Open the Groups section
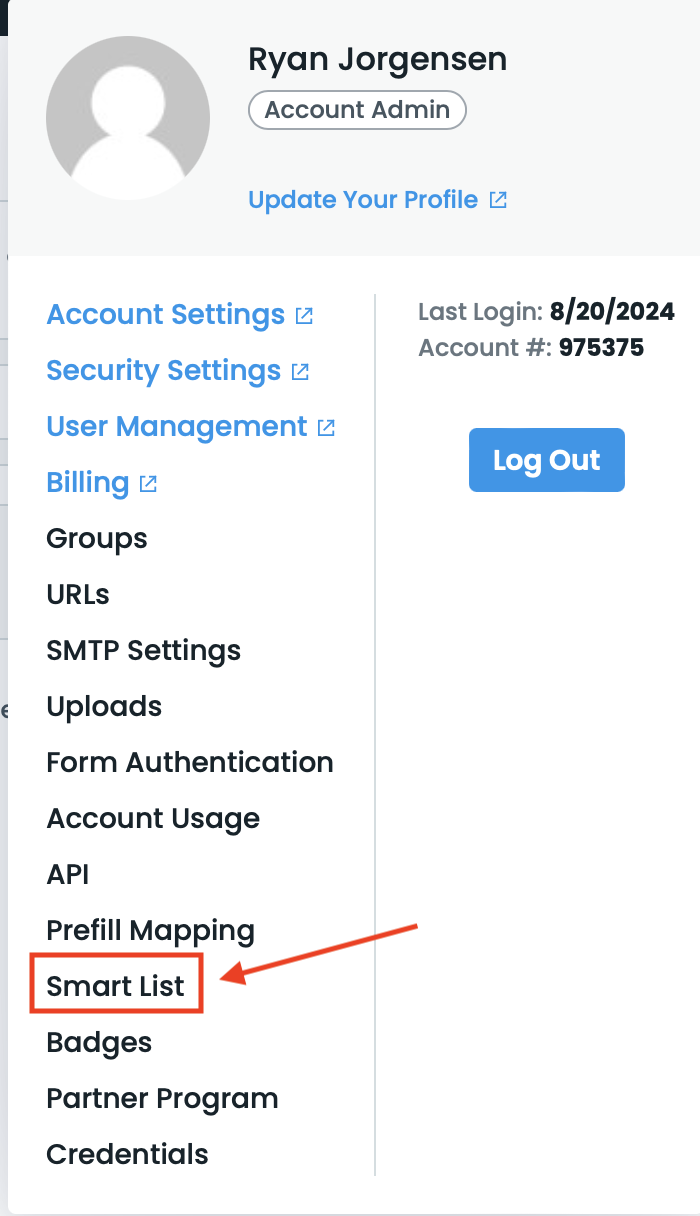The image size is (700, 1216). click(96, 538)
